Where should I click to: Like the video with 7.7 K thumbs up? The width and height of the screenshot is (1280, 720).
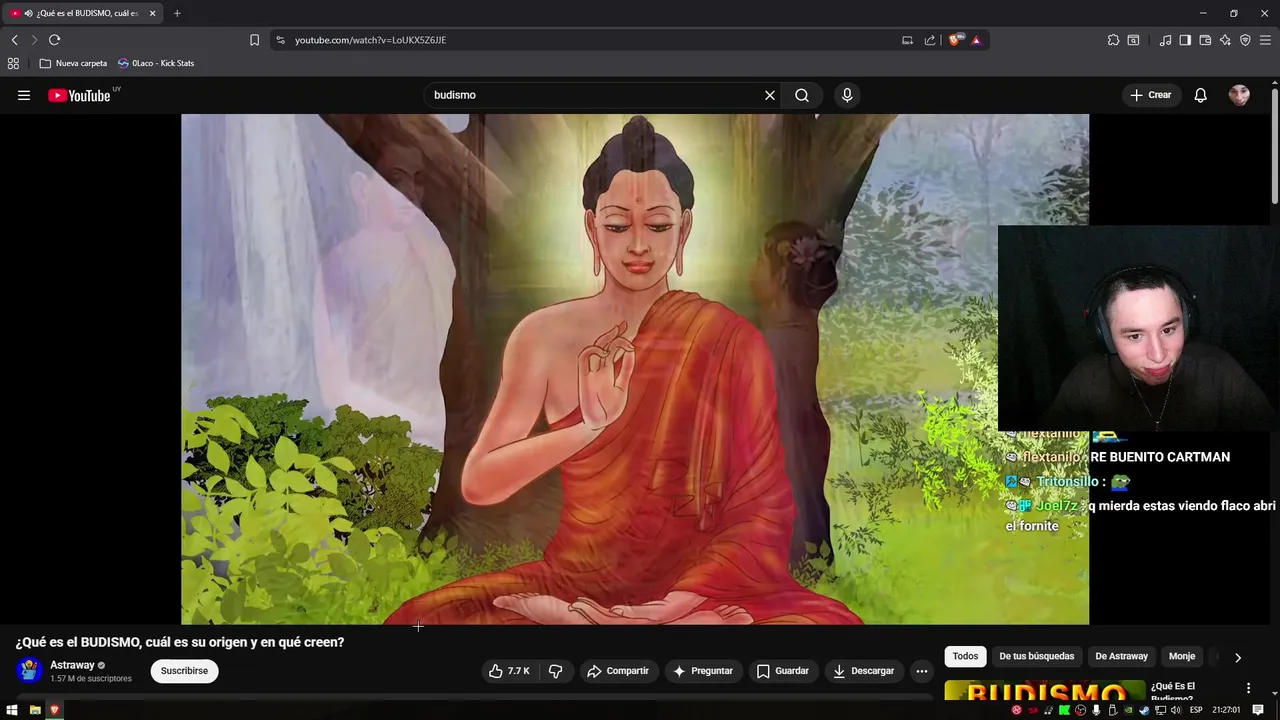pos(509,671)
